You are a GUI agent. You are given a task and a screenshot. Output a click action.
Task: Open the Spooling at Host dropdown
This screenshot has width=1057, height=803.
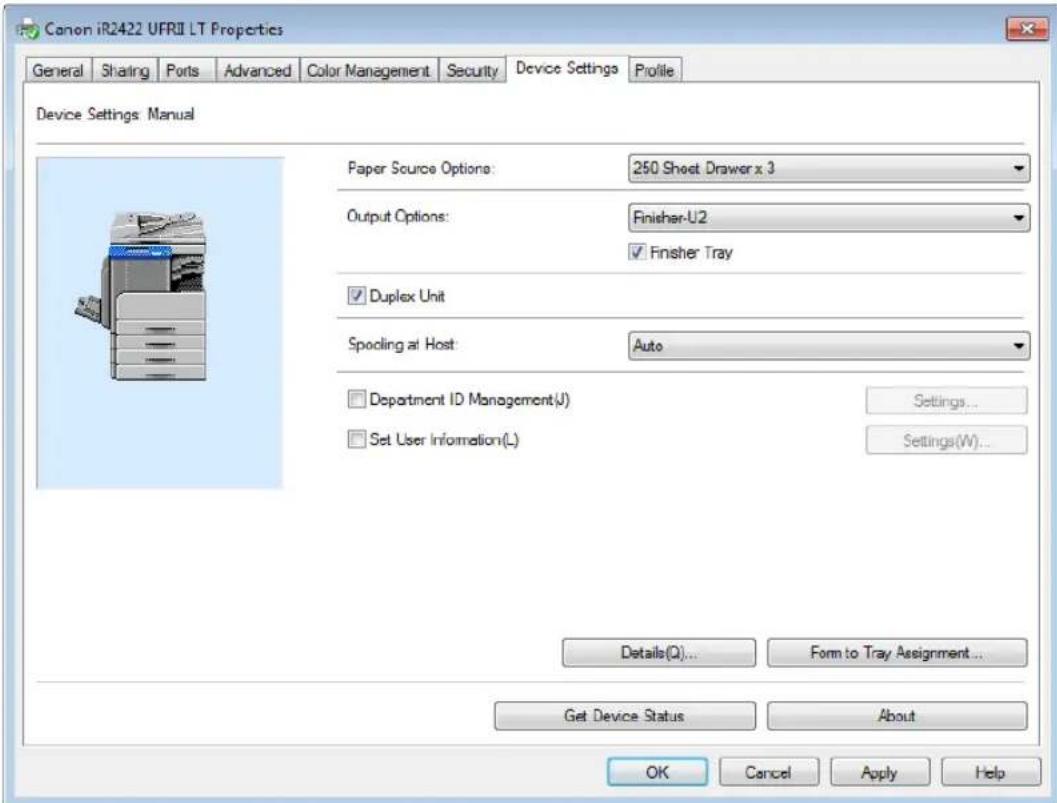pos(828,345)
